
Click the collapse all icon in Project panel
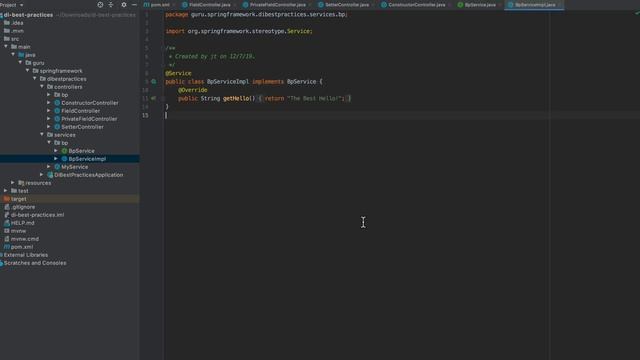(x=111, y=4)
